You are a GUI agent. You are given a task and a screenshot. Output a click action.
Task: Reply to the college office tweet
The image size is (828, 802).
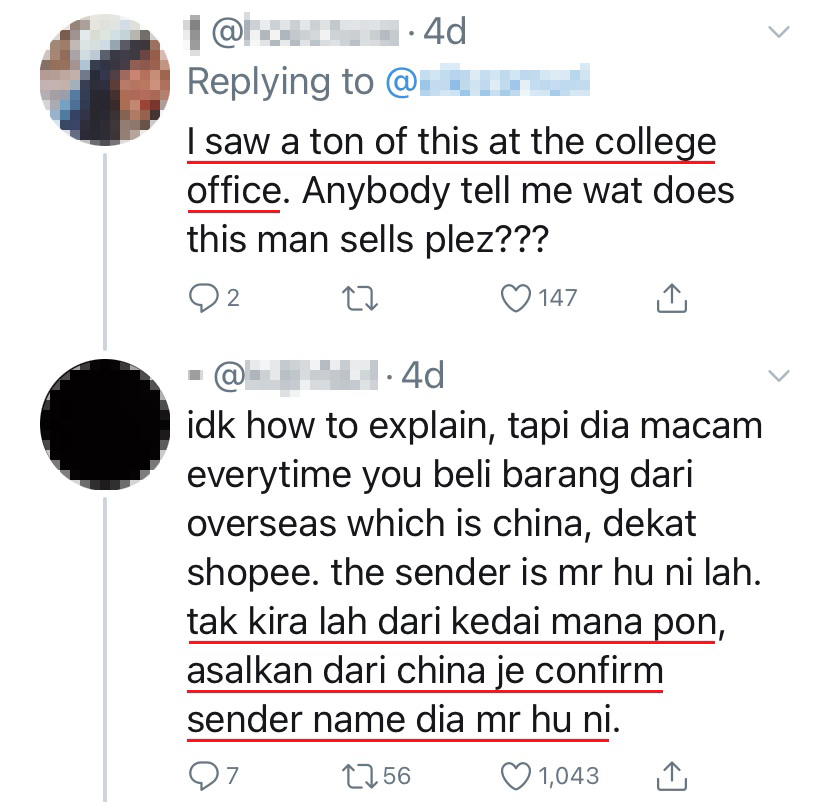click(204, 297)
